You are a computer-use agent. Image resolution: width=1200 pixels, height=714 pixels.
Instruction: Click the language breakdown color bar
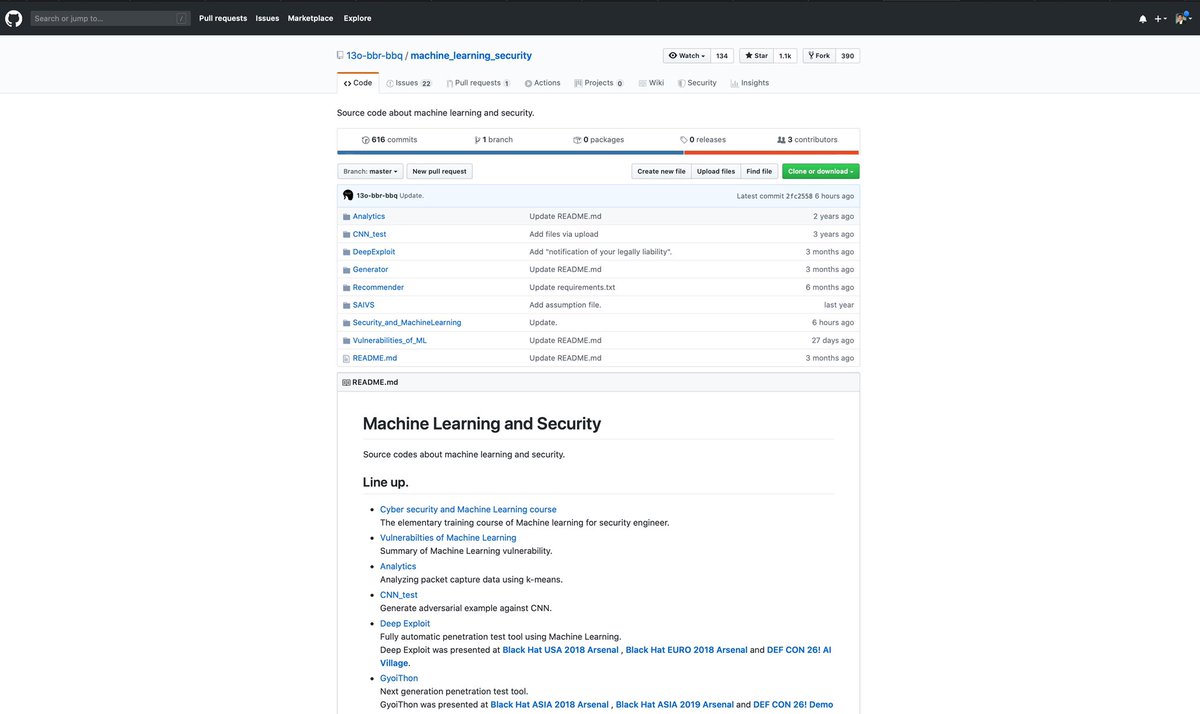[598, 153]
